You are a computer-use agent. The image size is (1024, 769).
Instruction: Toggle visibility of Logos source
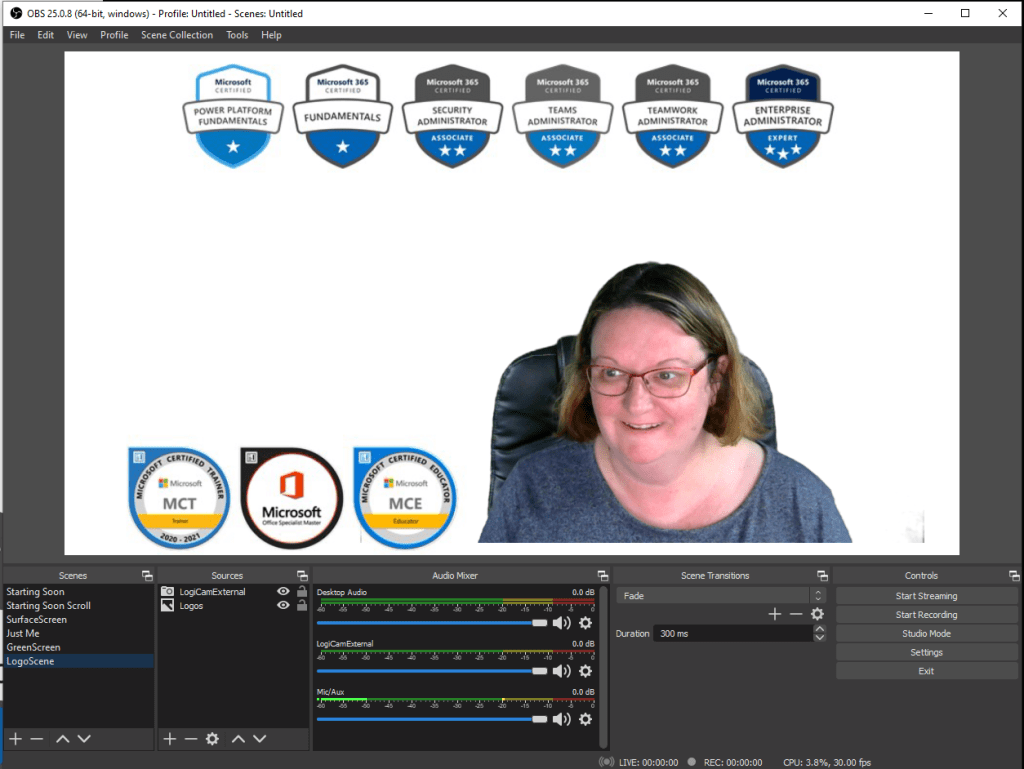click(x=283, y=606)
